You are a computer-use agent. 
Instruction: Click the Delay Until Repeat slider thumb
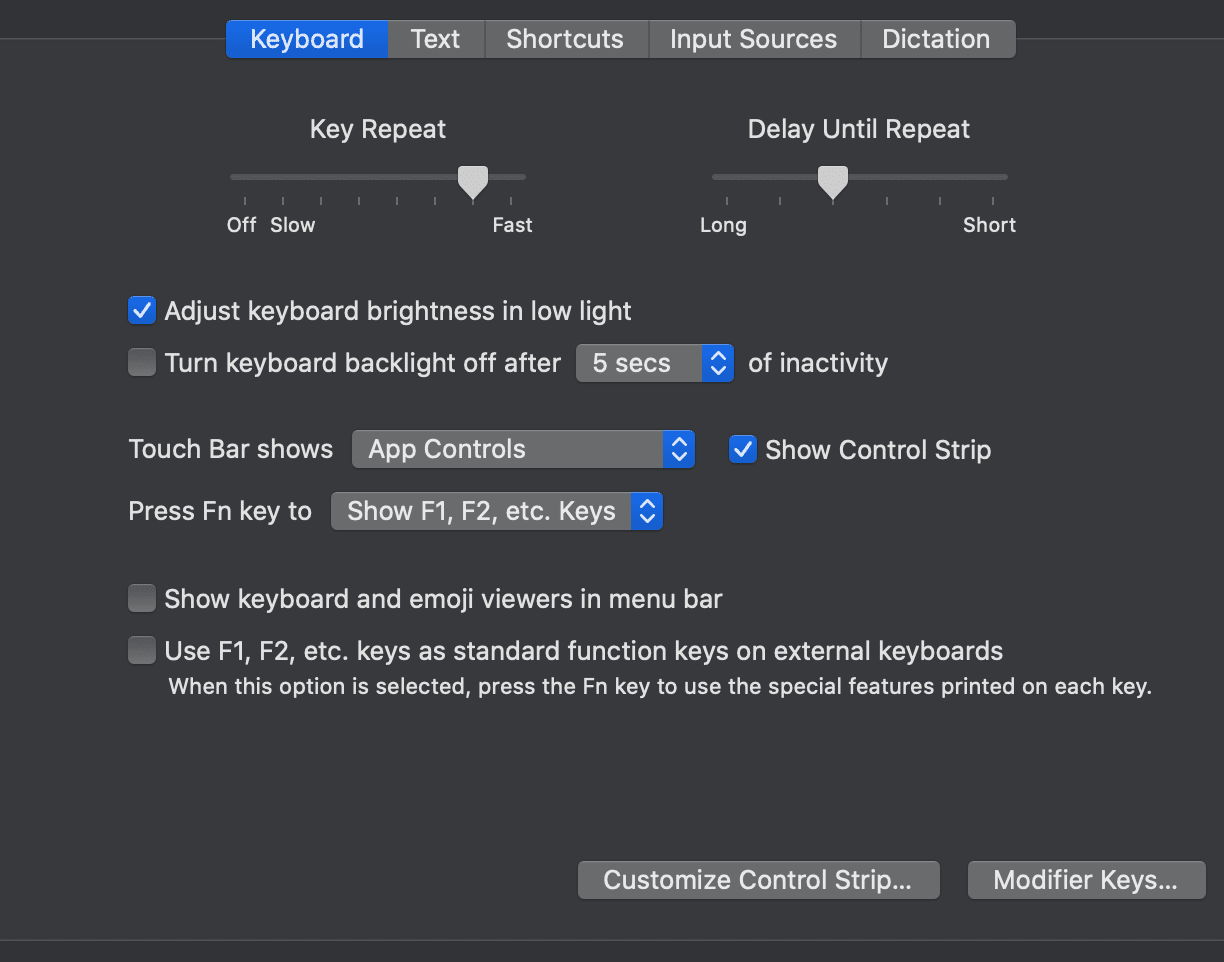832,181
